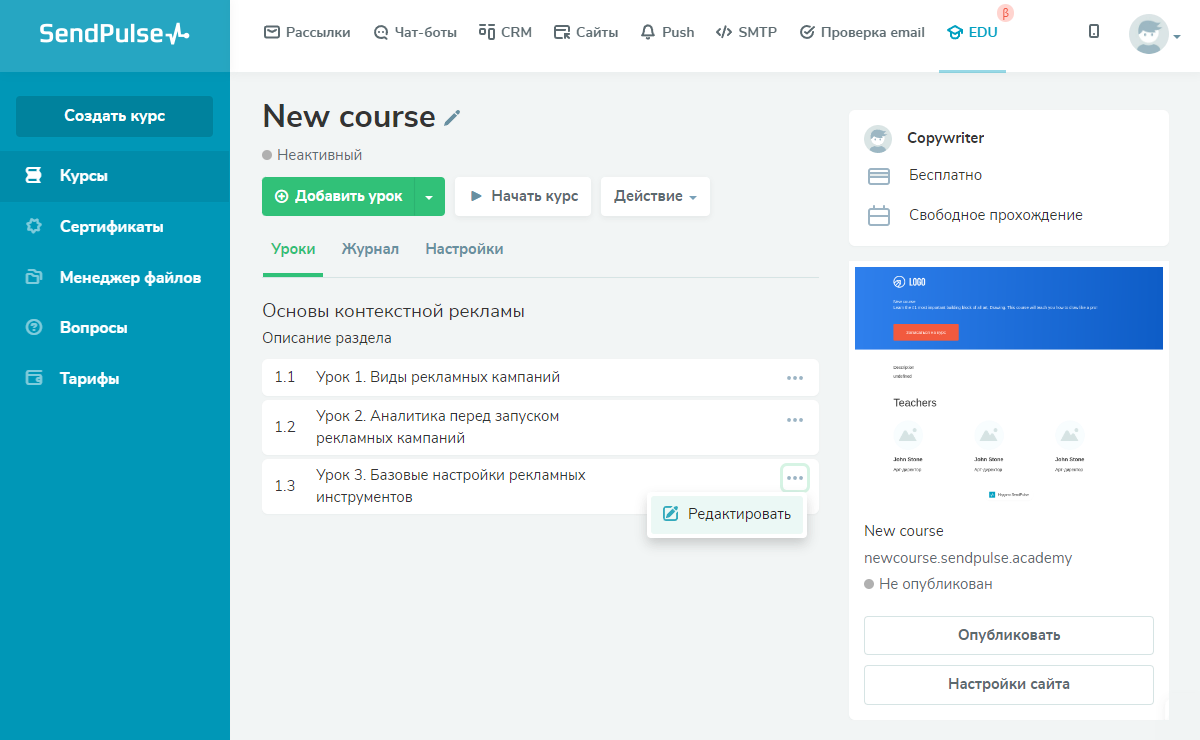Open the mobile device icon in header
The height and width of the screenshot is (740, 1200).
point(1094,32)
